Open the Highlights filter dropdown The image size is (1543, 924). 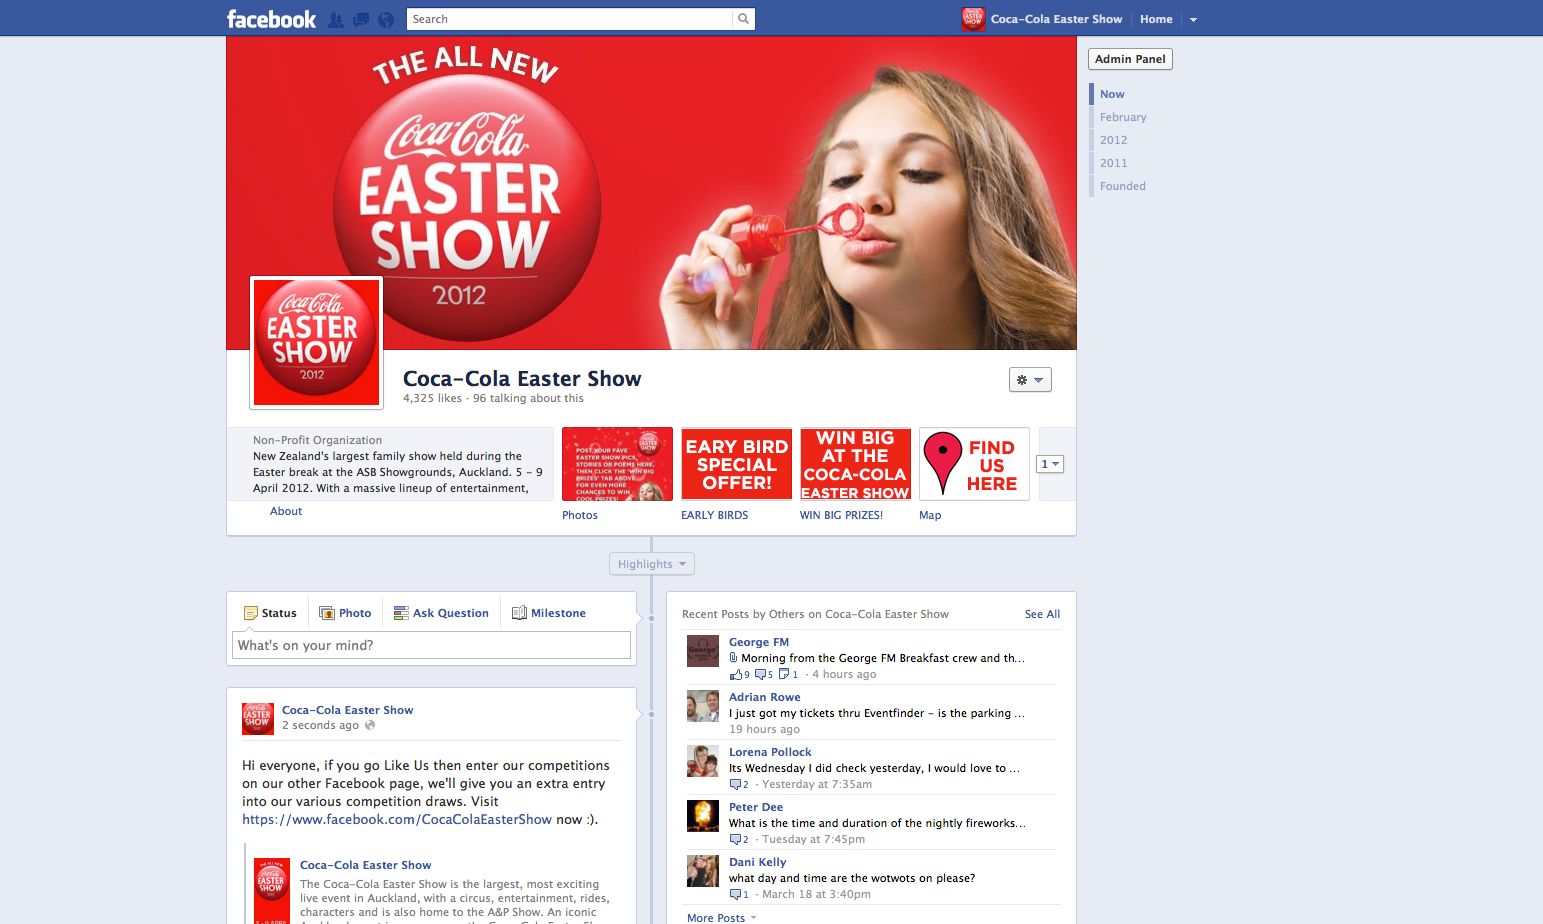[x=652, y=564]
